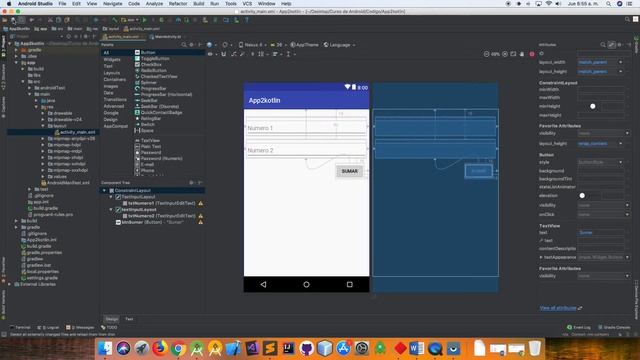Toggle the orientation selector in the design toolbar
Screen dimensions: 640x360
point(226,44)
